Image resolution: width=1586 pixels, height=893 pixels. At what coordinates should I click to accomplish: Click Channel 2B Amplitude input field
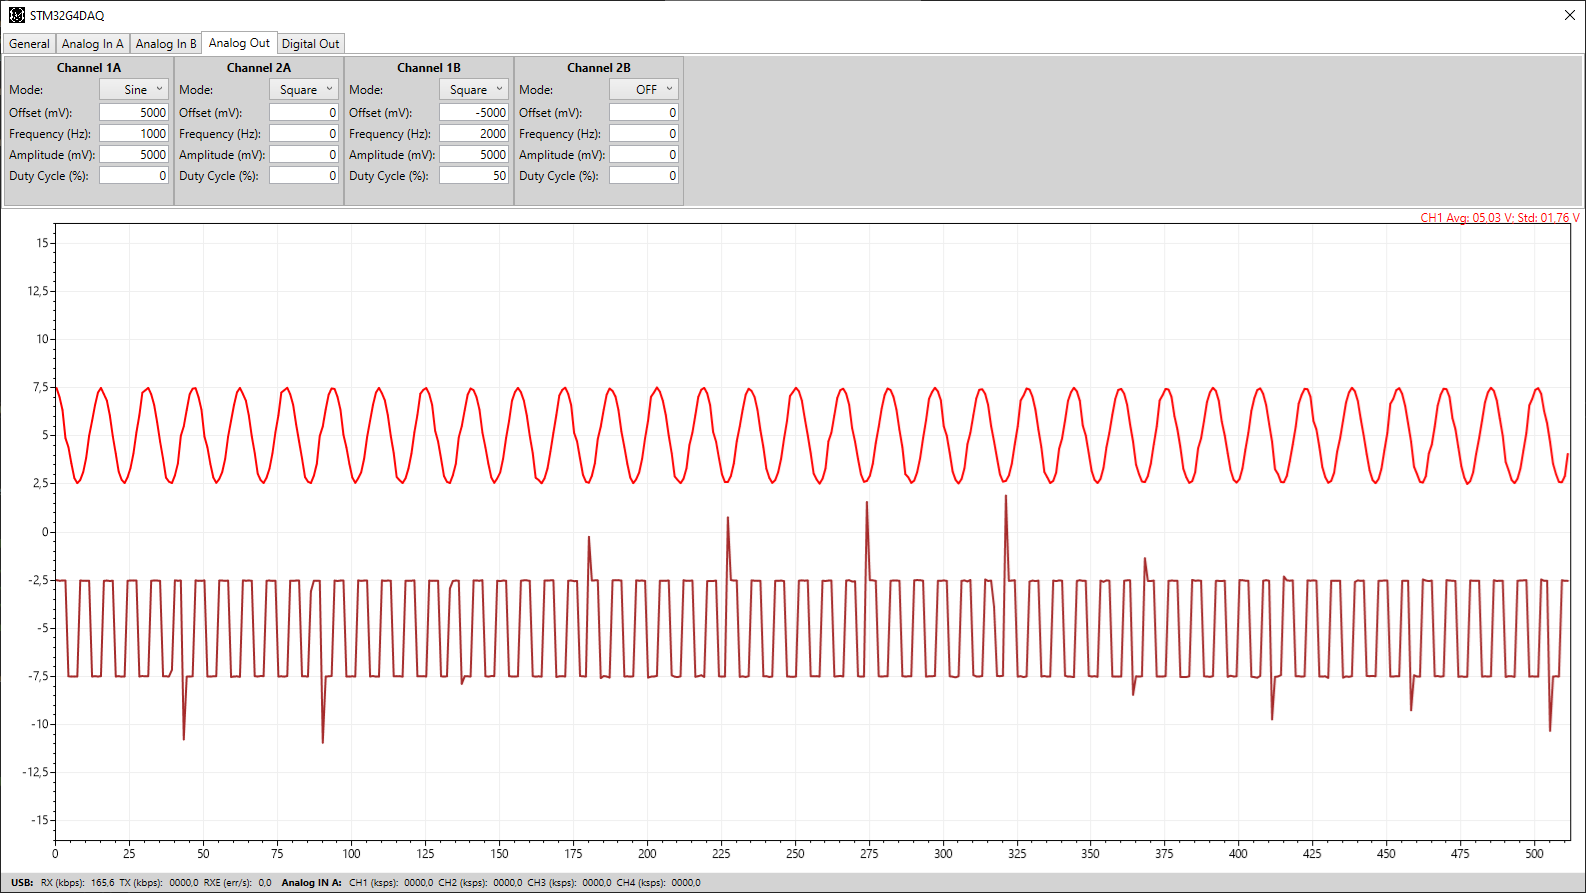coord(644,155)
